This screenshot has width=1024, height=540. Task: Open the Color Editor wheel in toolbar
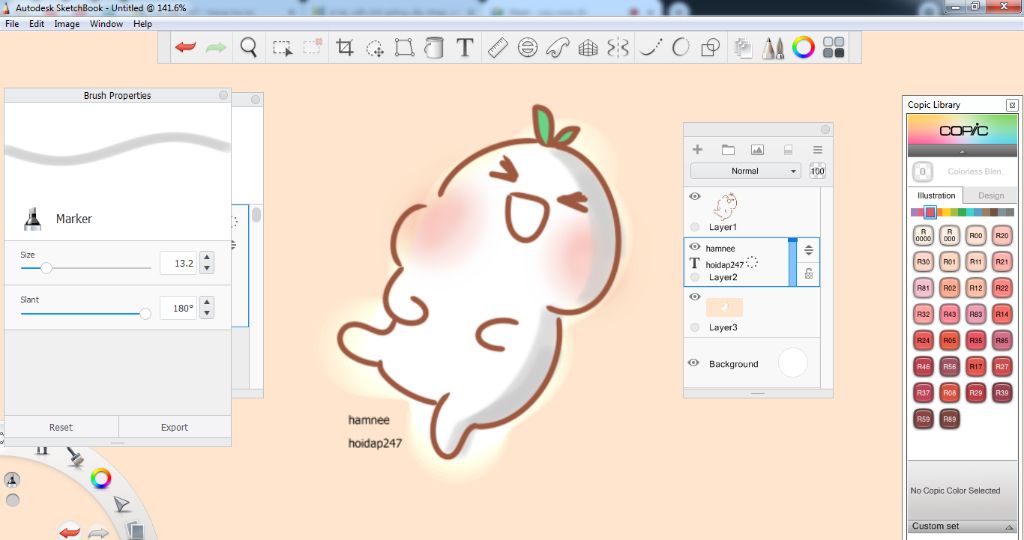tap(803, 47)
